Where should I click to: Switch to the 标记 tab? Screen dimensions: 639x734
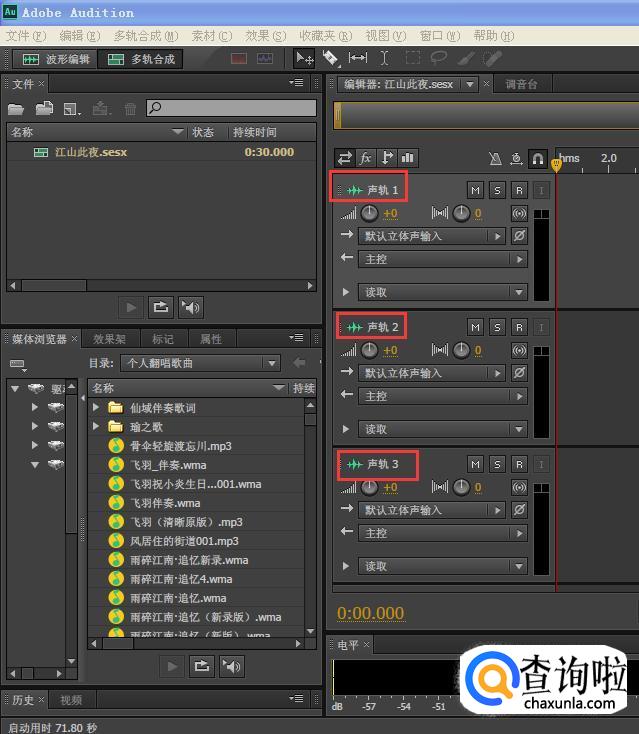pyautogui.click(x=163, y=339)
